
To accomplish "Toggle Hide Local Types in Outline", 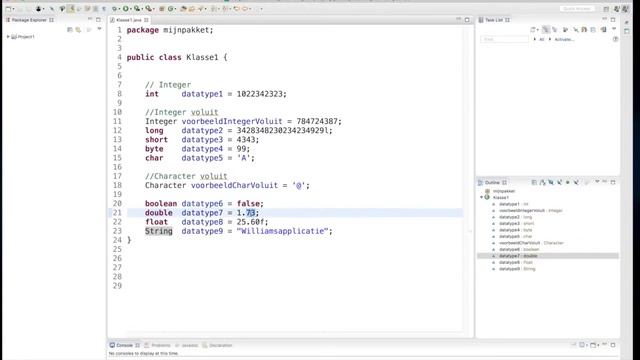I will [576, 182].
